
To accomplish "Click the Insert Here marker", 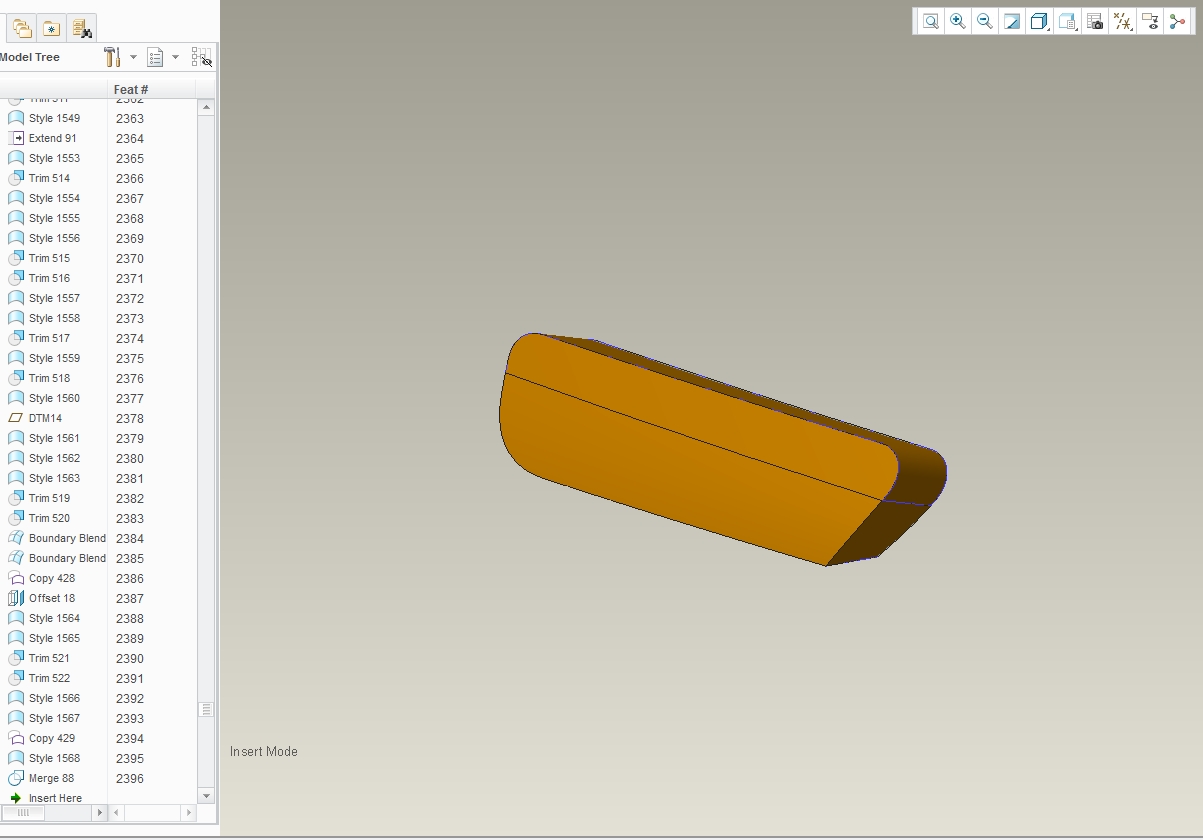I will pos(55,798).
